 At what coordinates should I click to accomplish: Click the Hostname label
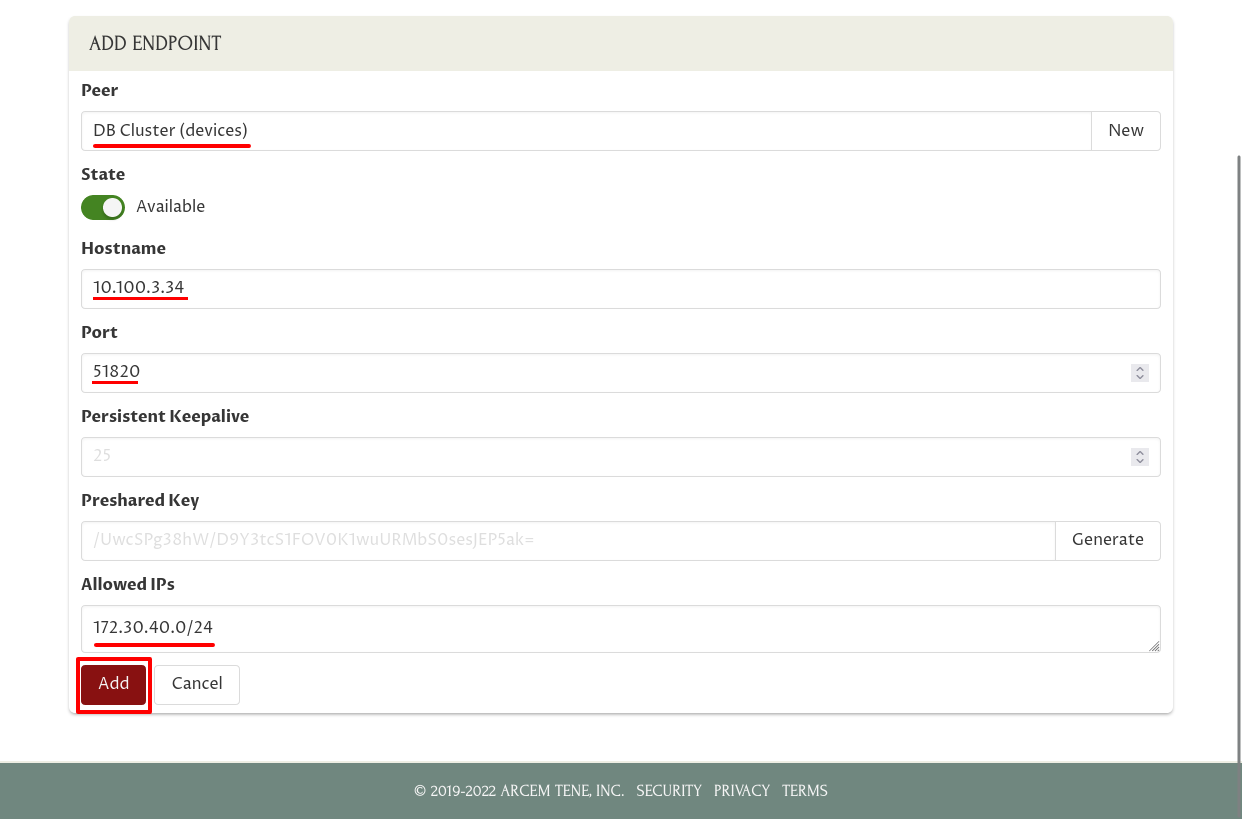click(124, 249)
